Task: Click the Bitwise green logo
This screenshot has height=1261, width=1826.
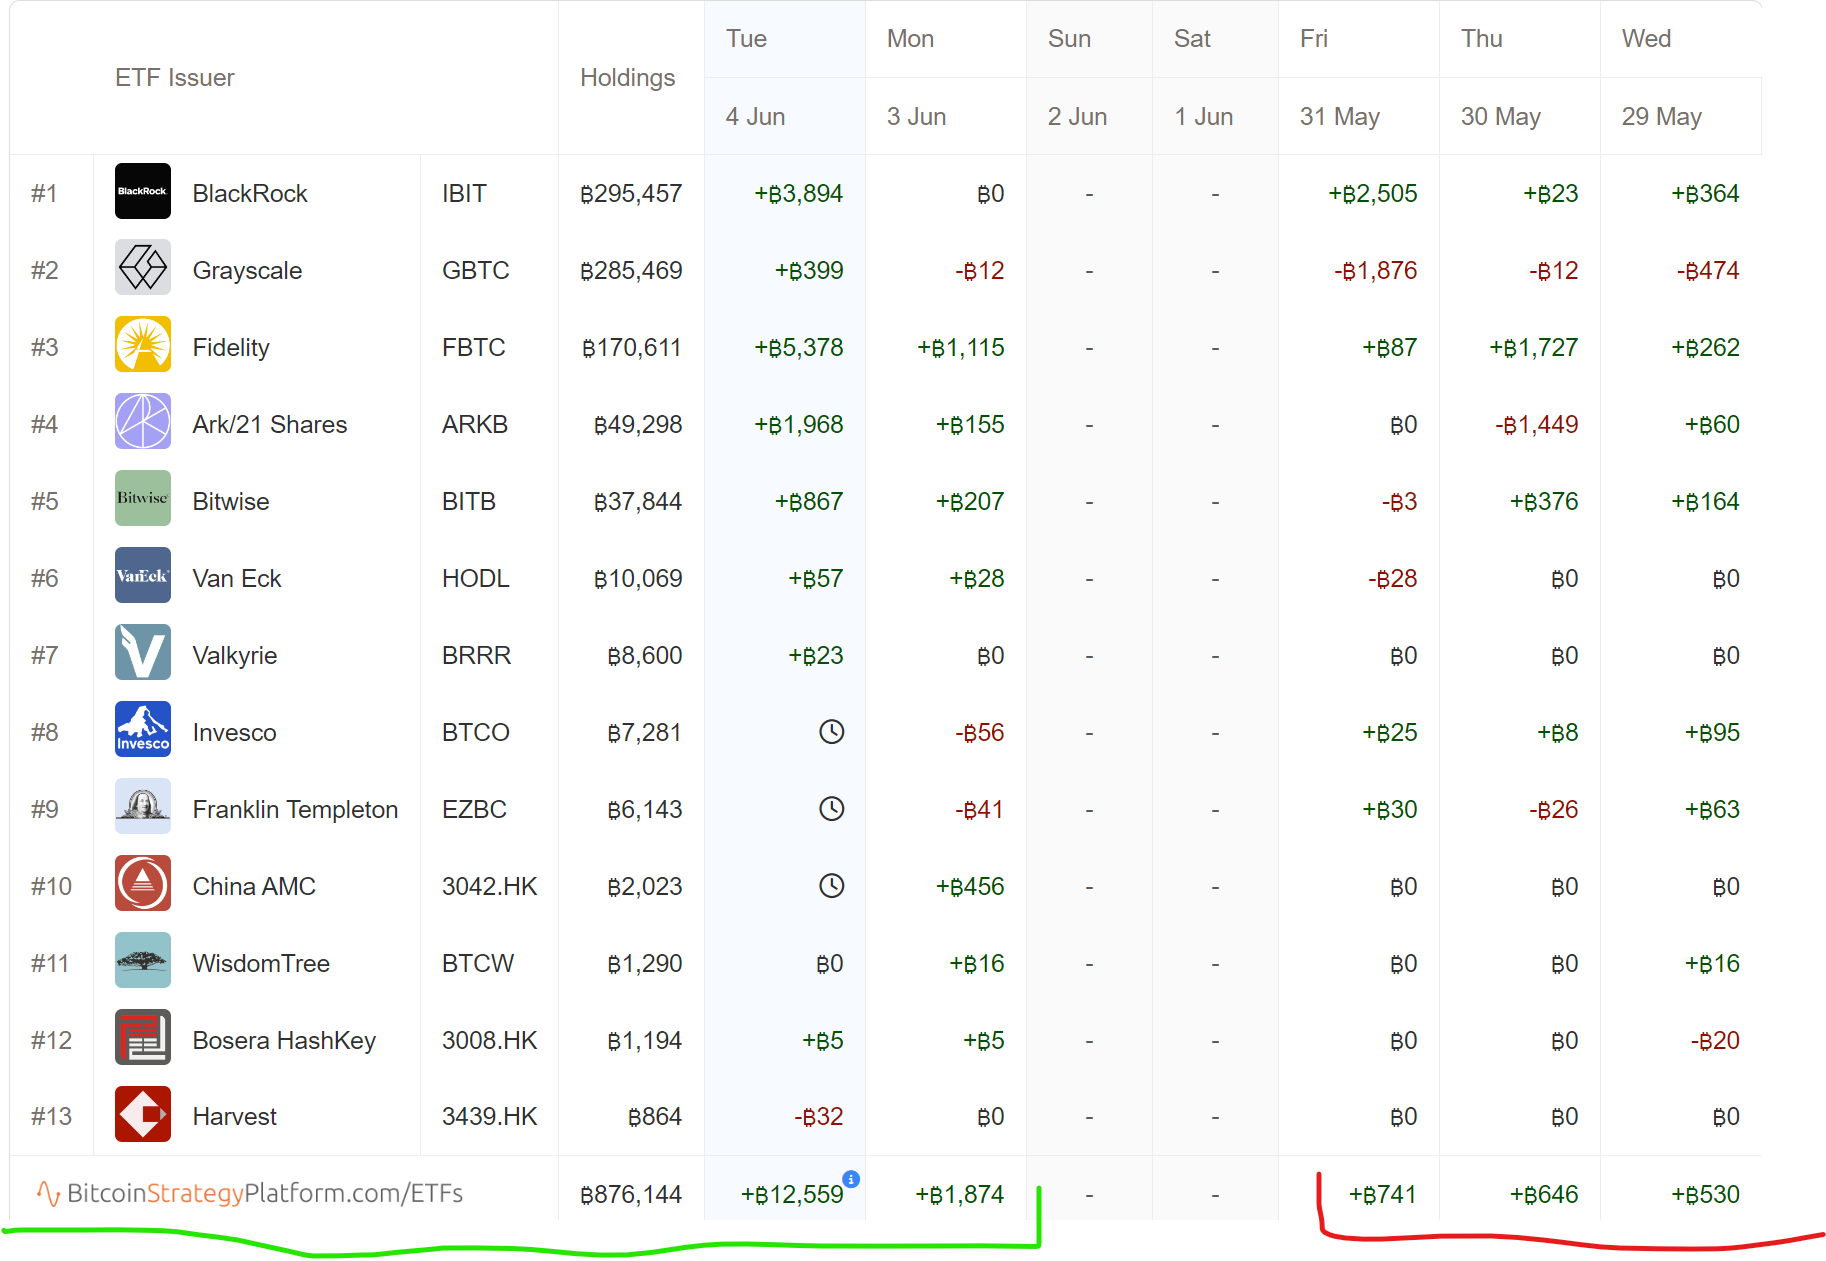Action: pyautogui.click(x=142, y=499)
